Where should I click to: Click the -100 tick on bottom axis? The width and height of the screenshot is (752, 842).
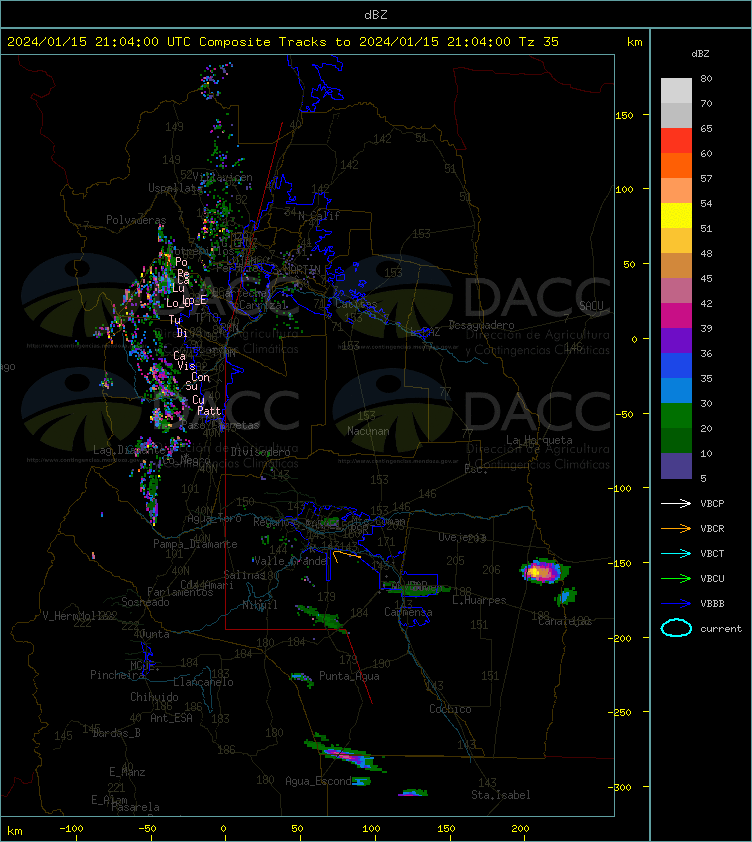click(71, 829)
